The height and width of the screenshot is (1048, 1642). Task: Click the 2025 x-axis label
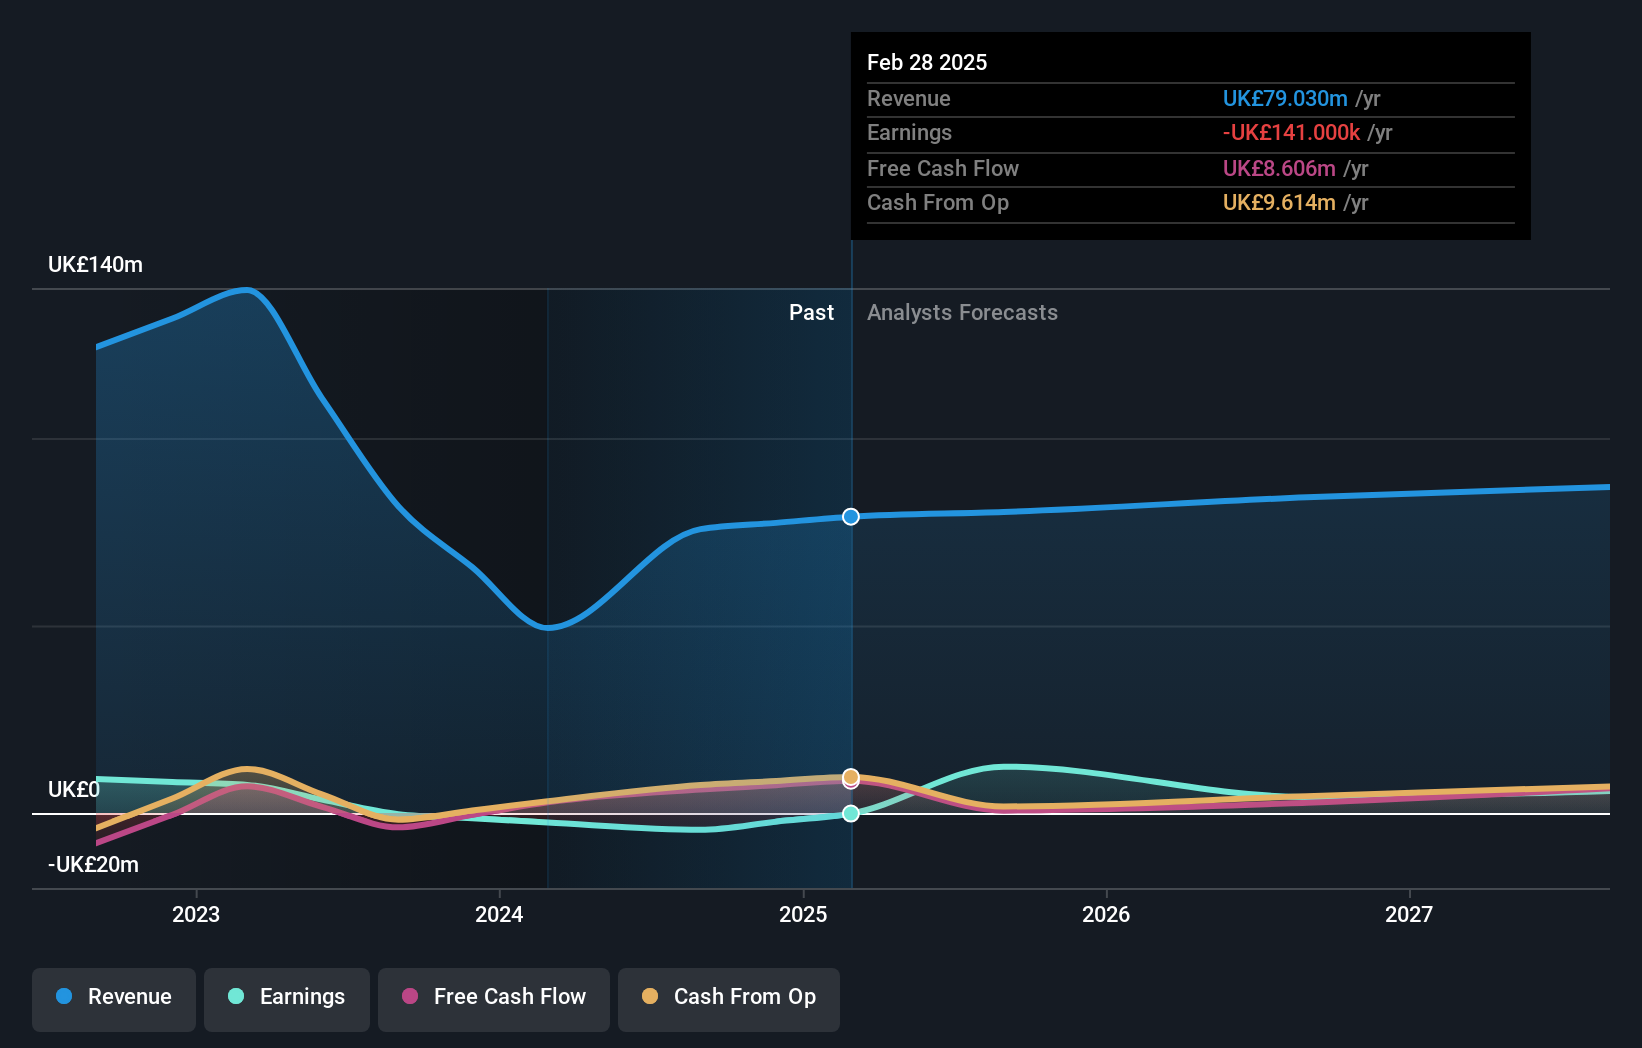(803, 914)
